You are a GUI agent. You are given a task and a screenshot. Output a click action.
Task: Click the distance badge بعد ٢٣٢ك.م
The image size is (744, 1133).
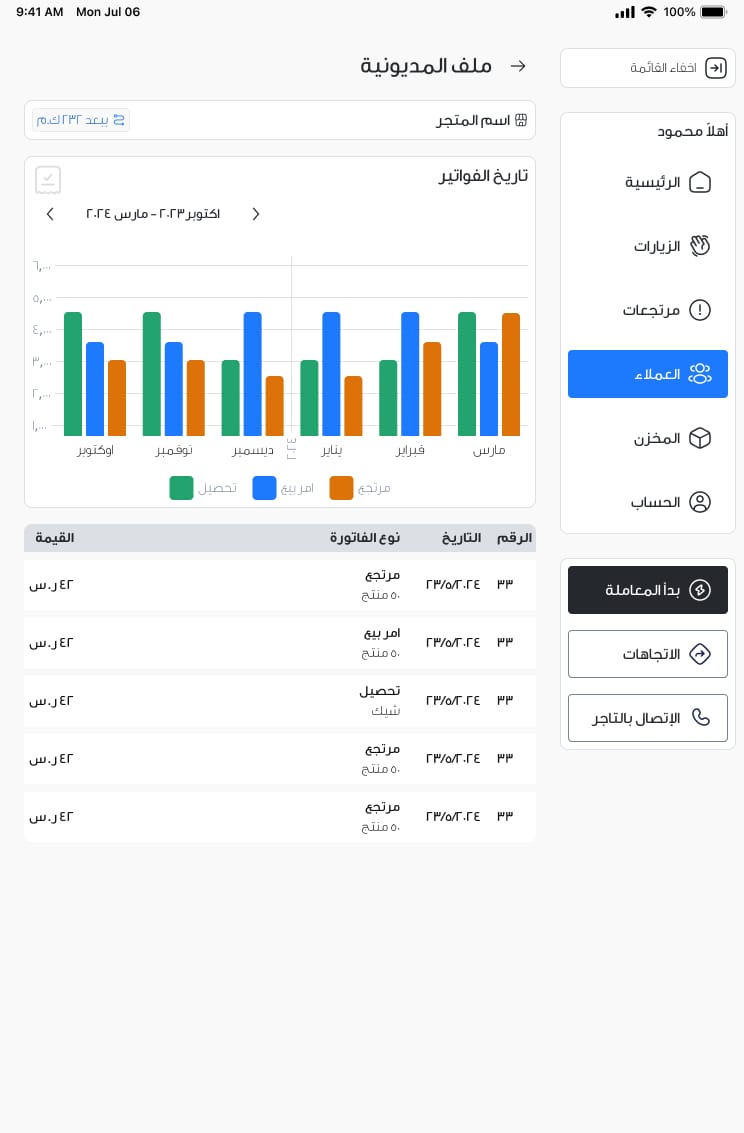pos(81,120)
